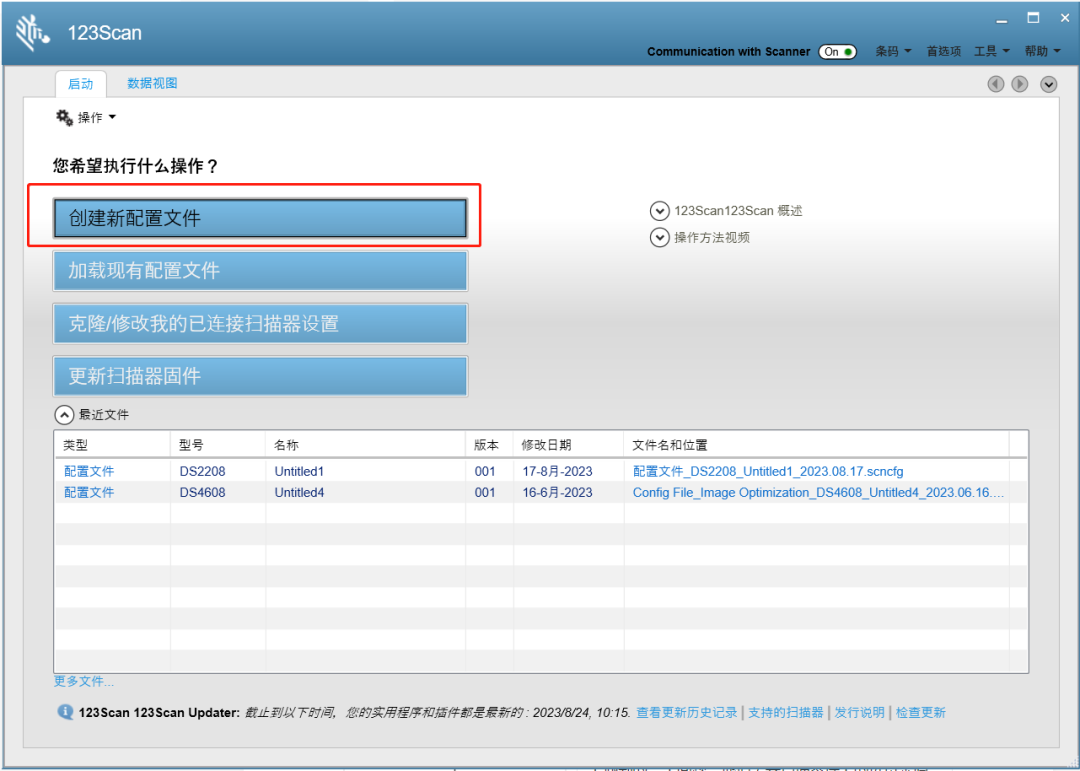Expand the 123Scan 概述 section
Screen dimensions: 1080x771
[659, 211]
